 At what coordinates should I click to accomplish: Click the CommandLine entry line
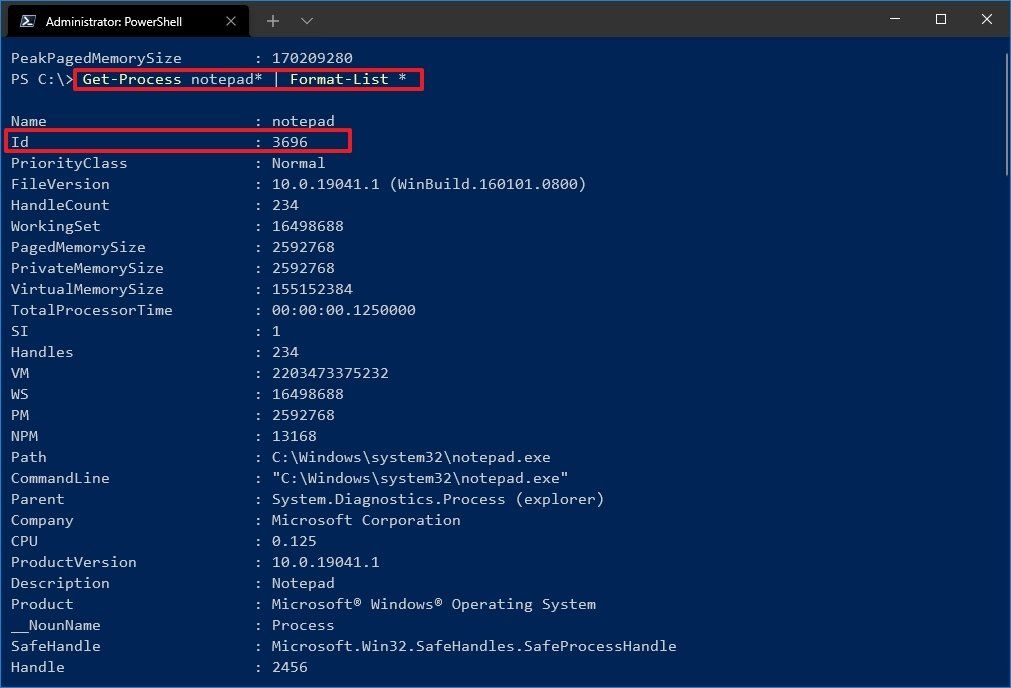point(300,478)
